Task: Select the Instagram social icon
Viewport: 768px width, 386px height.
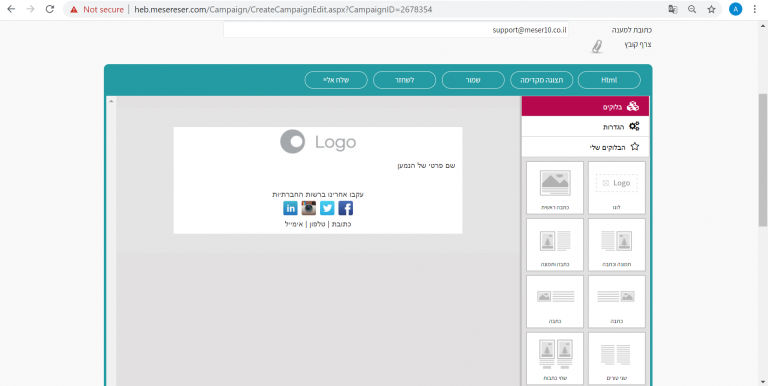Action: click(x=309, y=208)
